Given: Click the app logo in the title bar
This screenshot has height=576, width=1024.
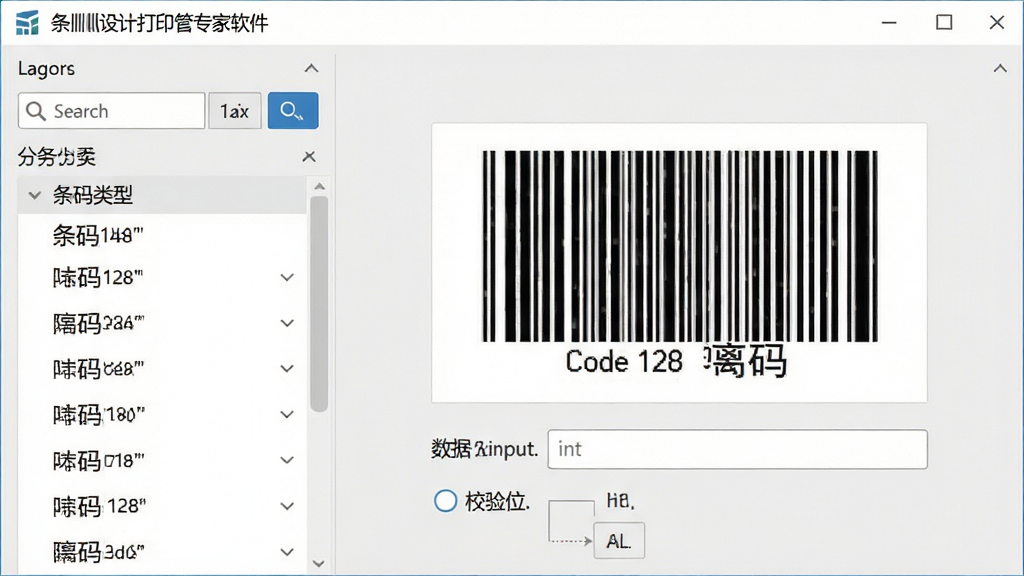Looking at the screenshot, I should 27,23.
